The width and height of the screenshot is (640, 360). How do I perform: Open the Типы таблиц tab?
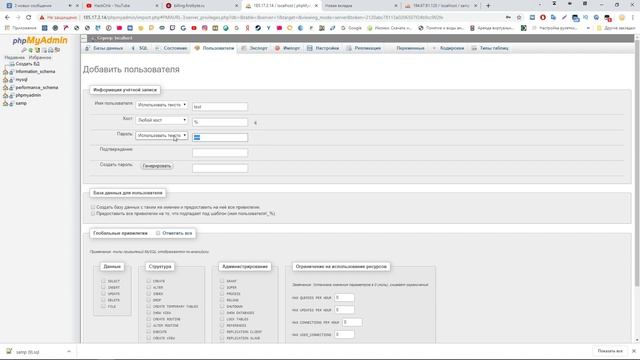[490, 48]
